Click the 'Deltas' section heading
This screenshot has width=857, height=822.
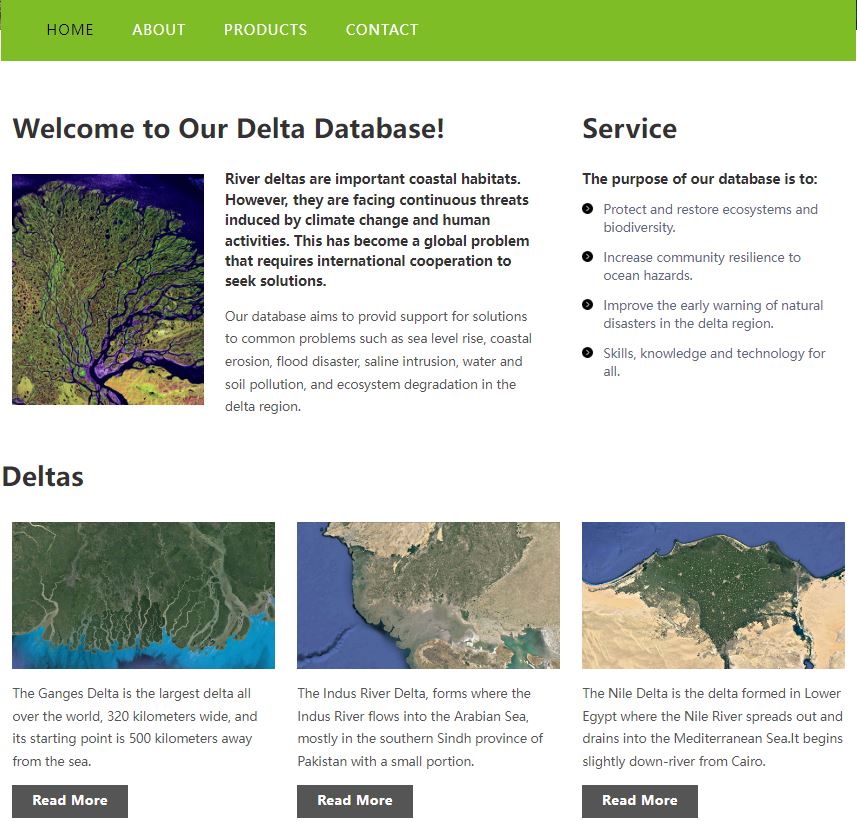[x=43, y=477]
